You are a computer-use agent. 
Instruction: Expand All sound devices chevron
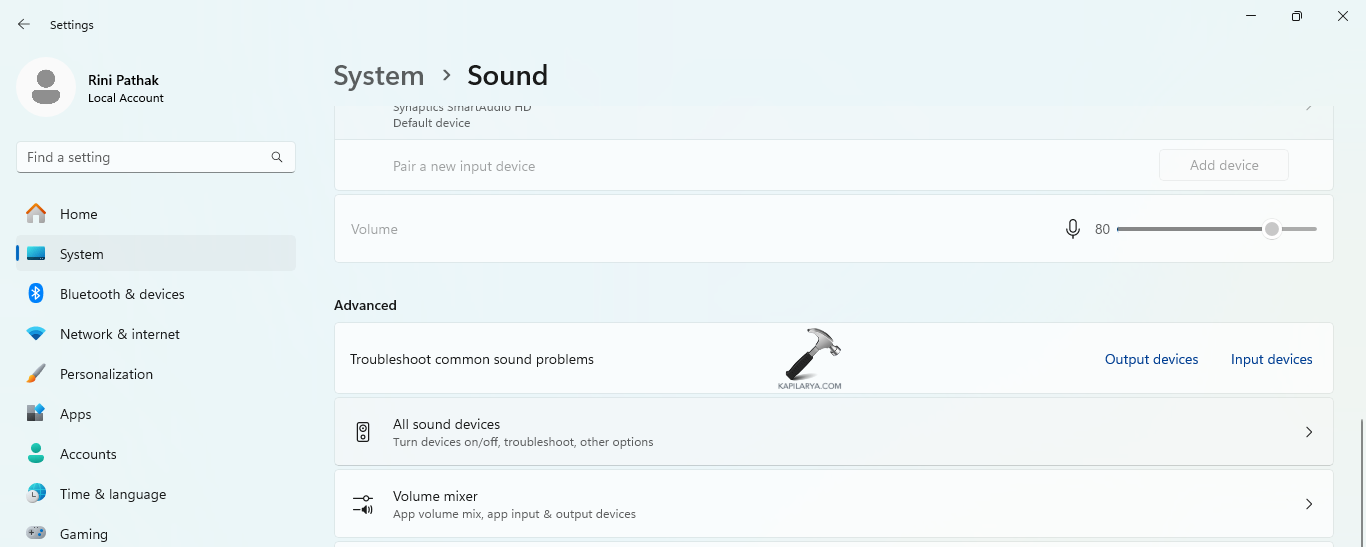point(1309,432)
